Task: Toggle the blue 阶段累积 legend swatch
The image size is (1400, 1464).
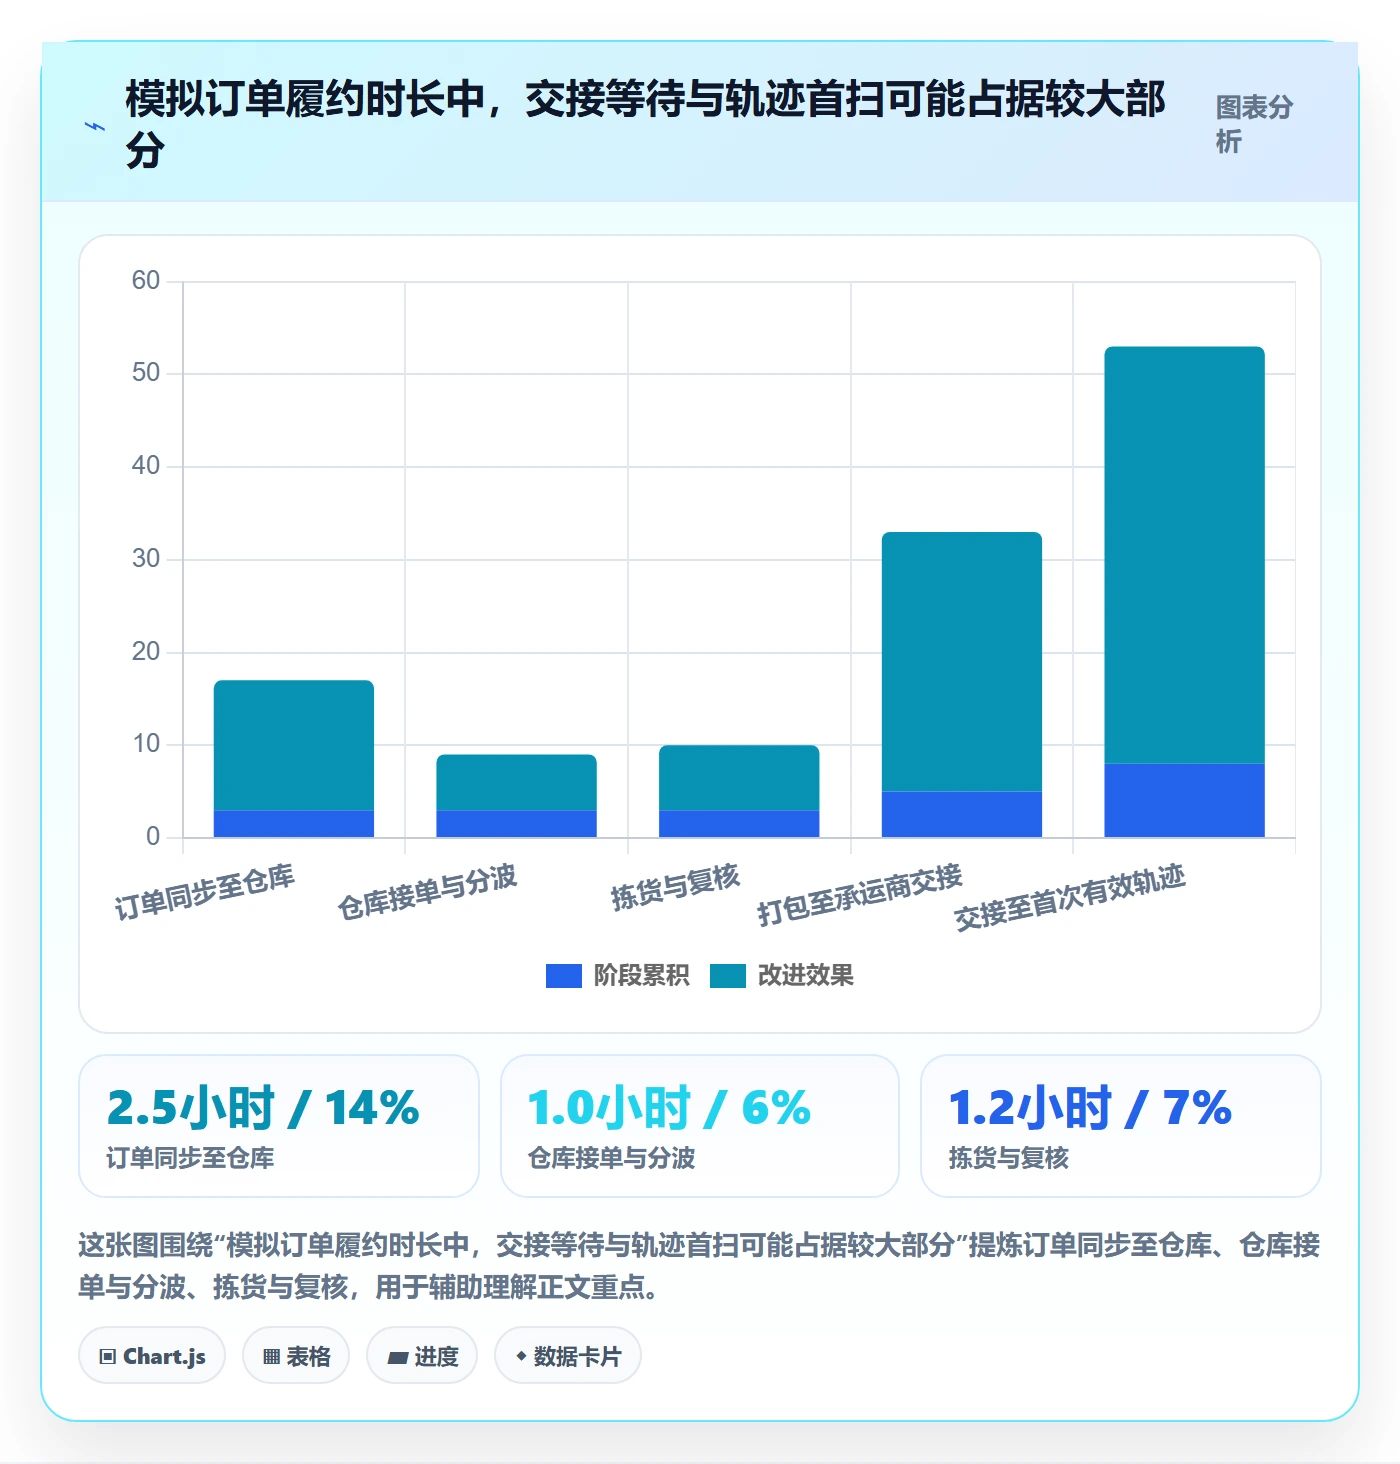Action: tap(563, 975)
